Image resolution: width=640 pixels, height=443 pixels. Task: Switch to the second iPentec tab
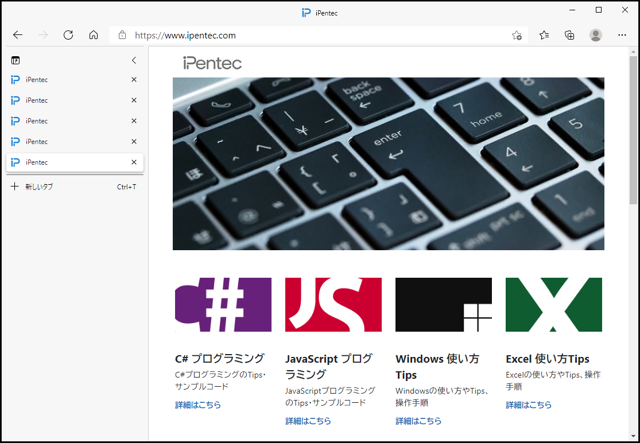pyautogui.click(x=75, y=100)
